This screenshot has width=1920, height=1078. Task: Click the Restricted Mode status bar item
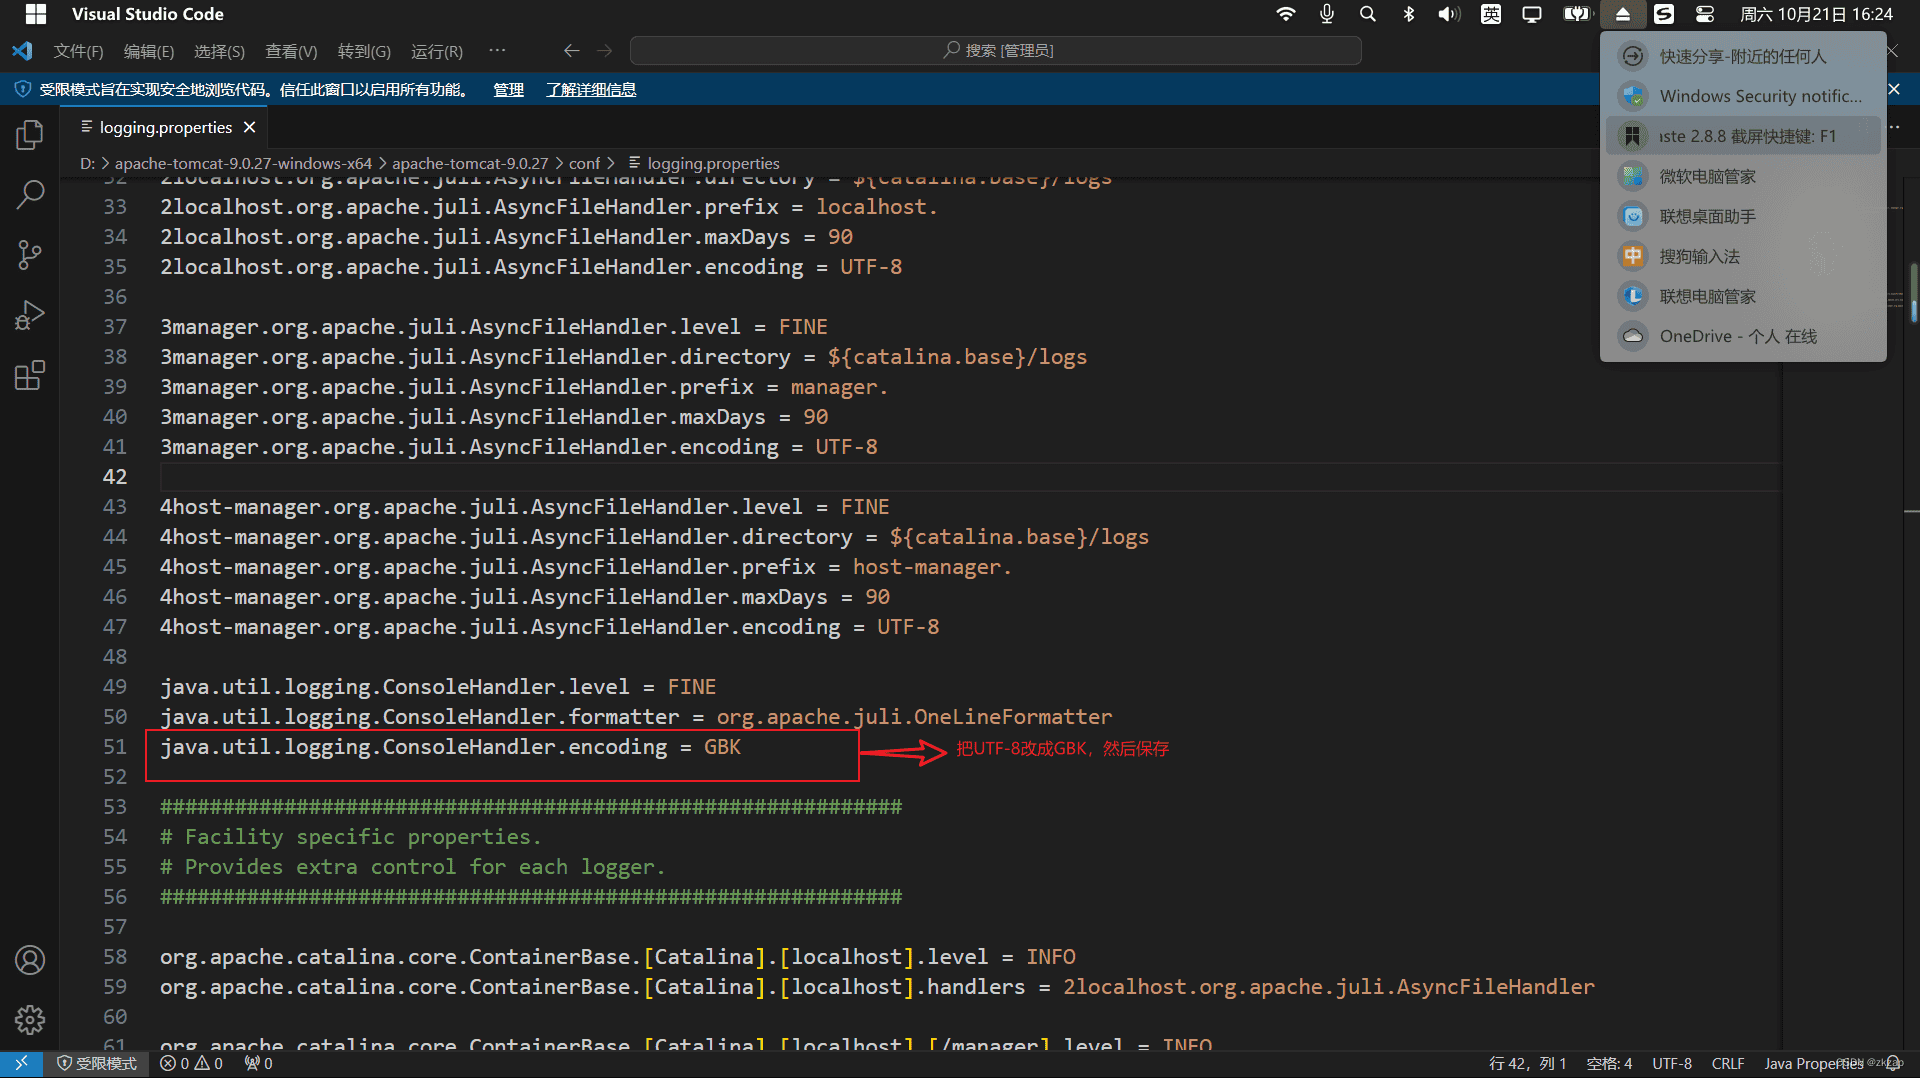96,1063
